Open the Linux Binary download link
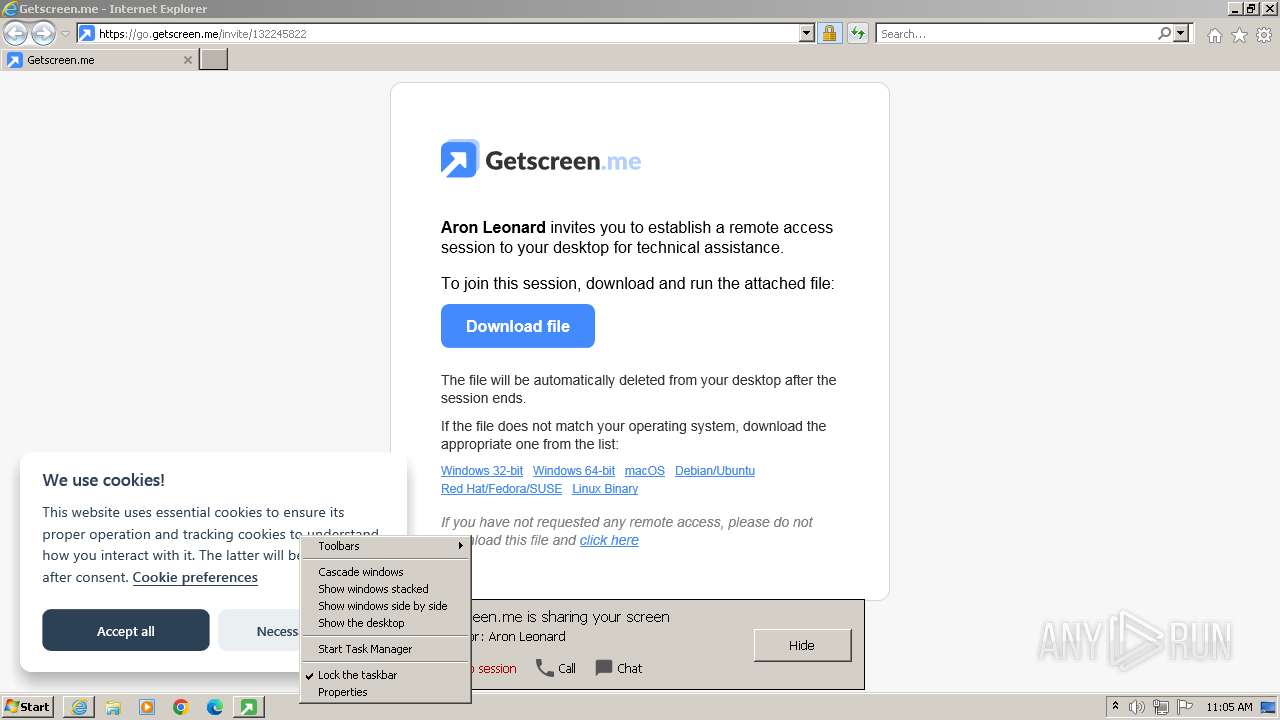Image resolution: width=1280 pixels, height=720 pixels. point(605,489)
